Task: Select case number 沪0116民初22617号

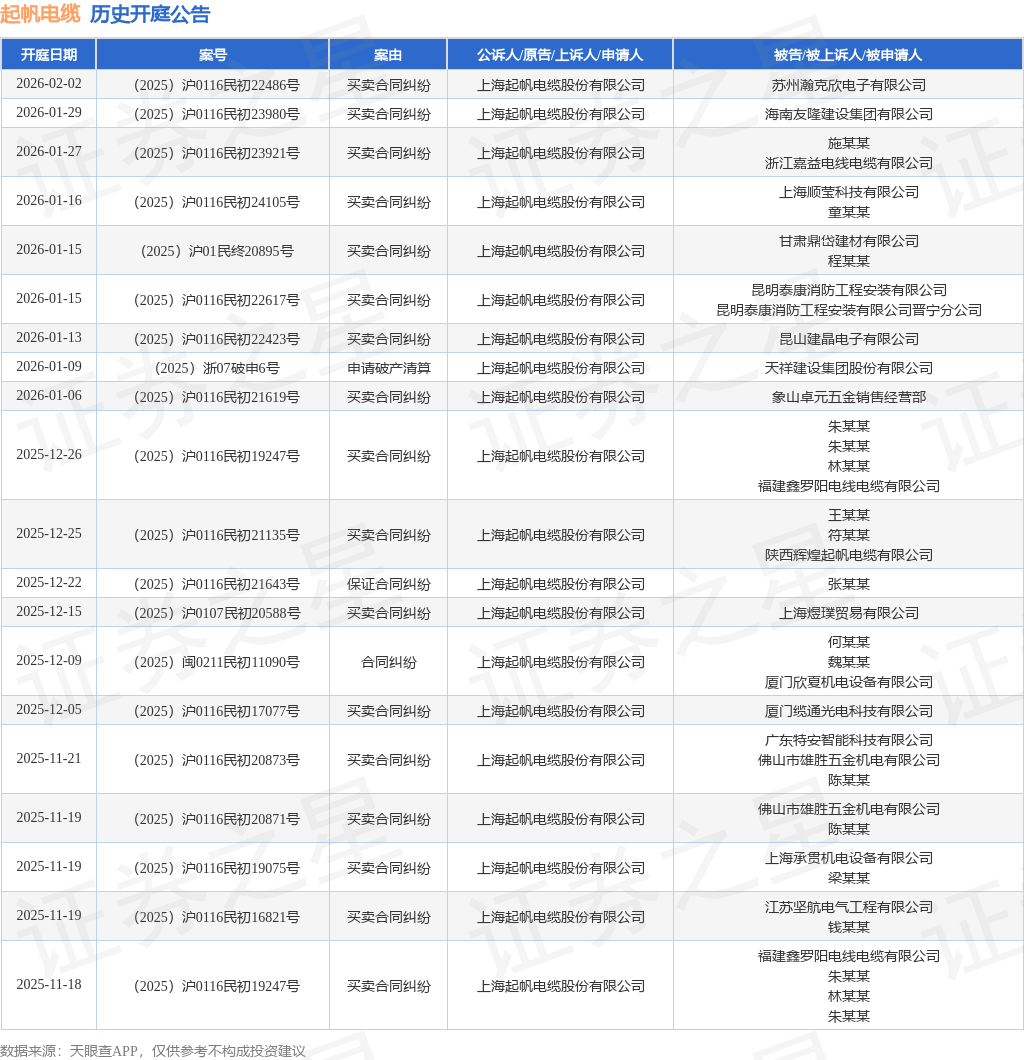Action: point(216,300)
